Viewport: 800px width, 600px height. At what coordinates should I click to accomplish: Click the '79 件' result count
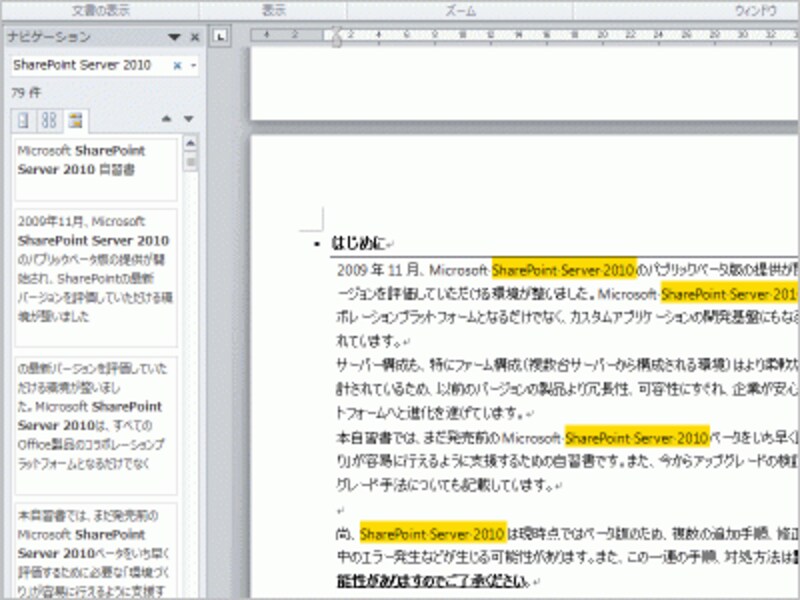tap(26, 93)
